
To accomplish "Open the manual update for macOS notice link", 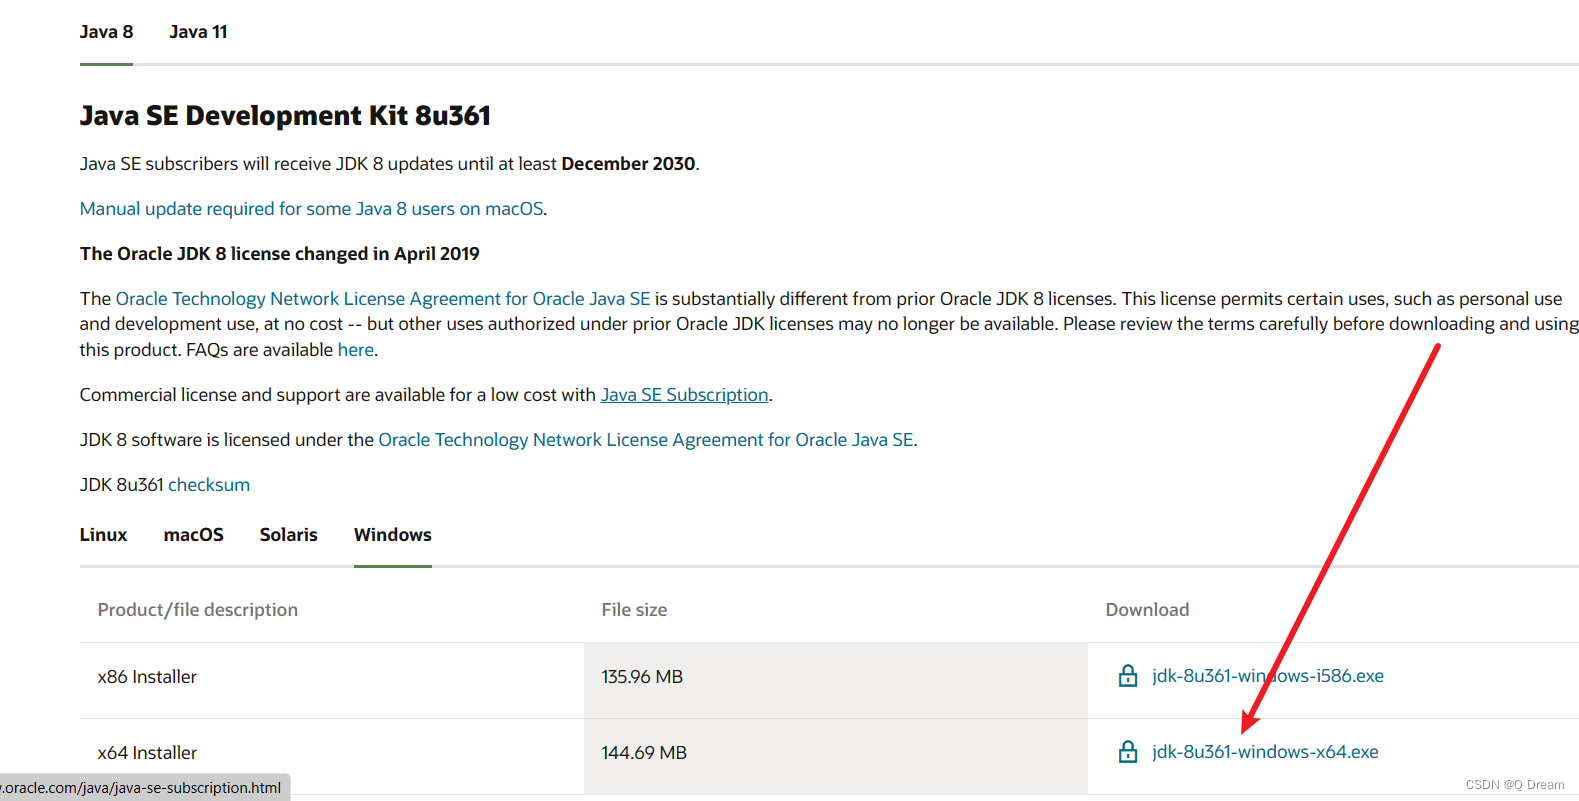I will point(311,209).
